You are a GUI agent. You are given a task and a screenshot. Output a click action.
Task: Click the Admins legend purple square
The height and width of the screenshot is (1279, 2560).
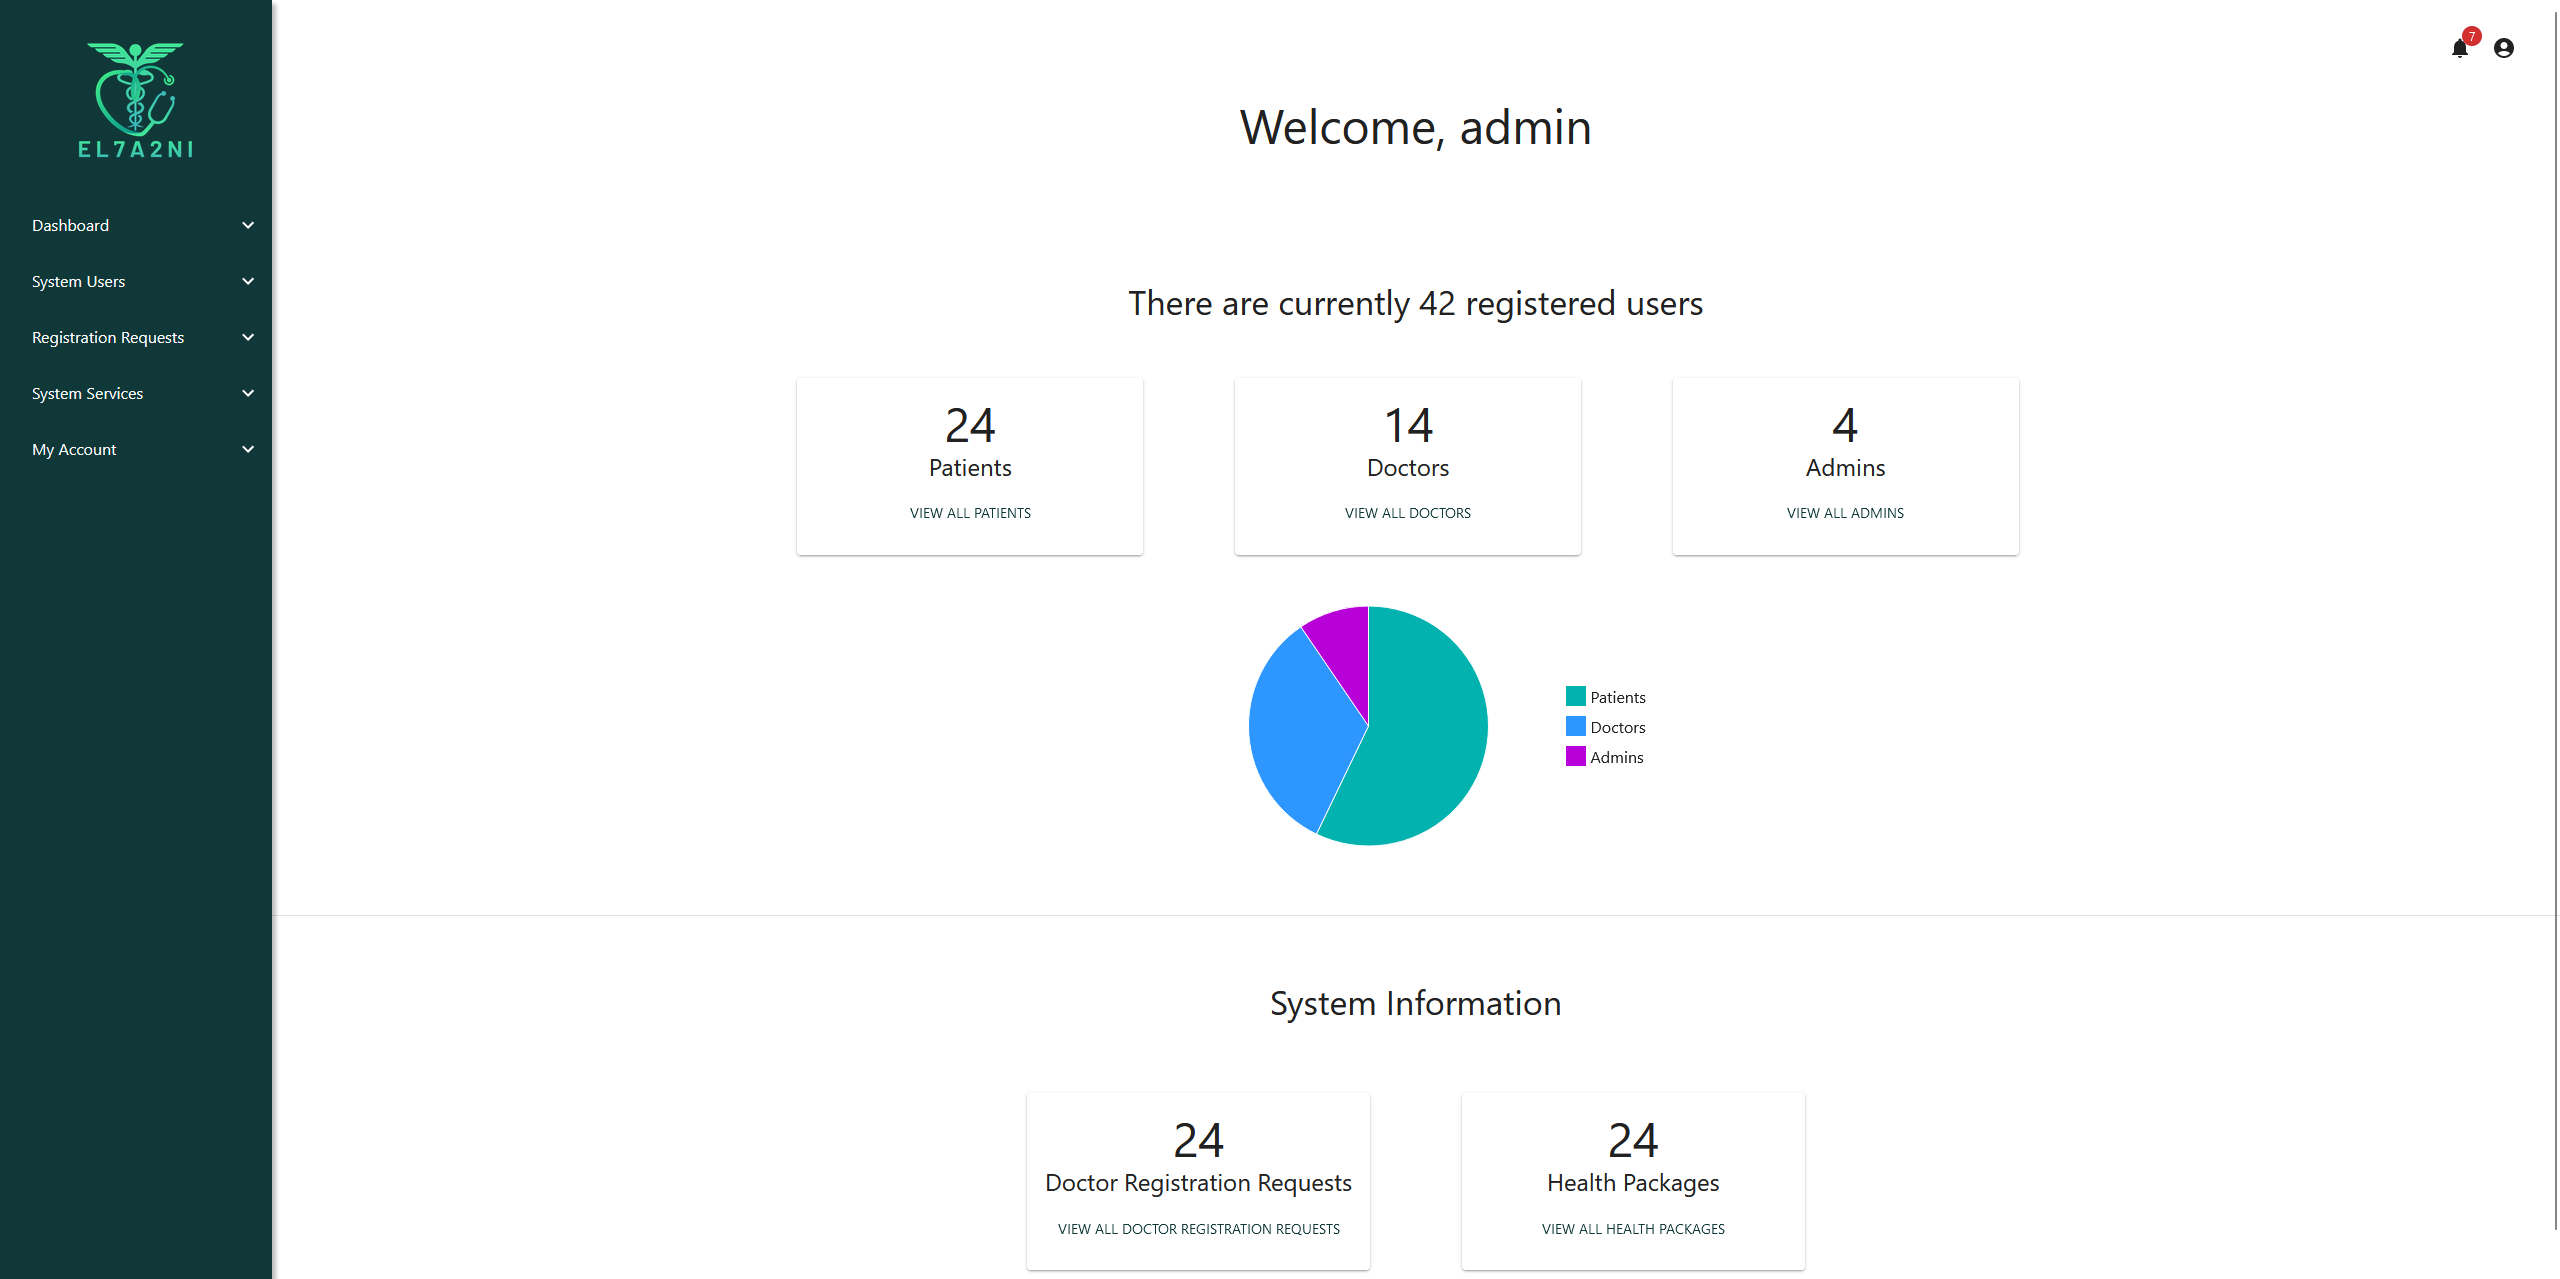tap(1575, 757)
